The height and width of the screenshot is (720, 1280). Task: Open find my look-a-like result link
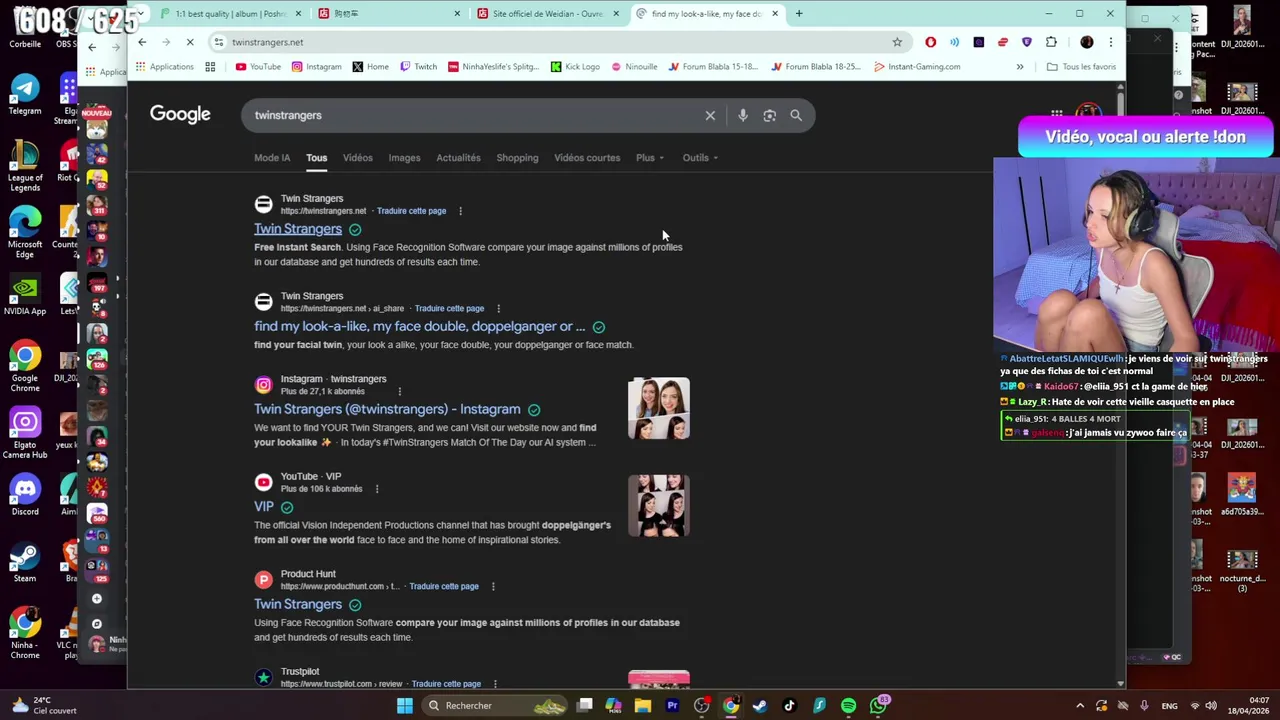tap(419, 327)
